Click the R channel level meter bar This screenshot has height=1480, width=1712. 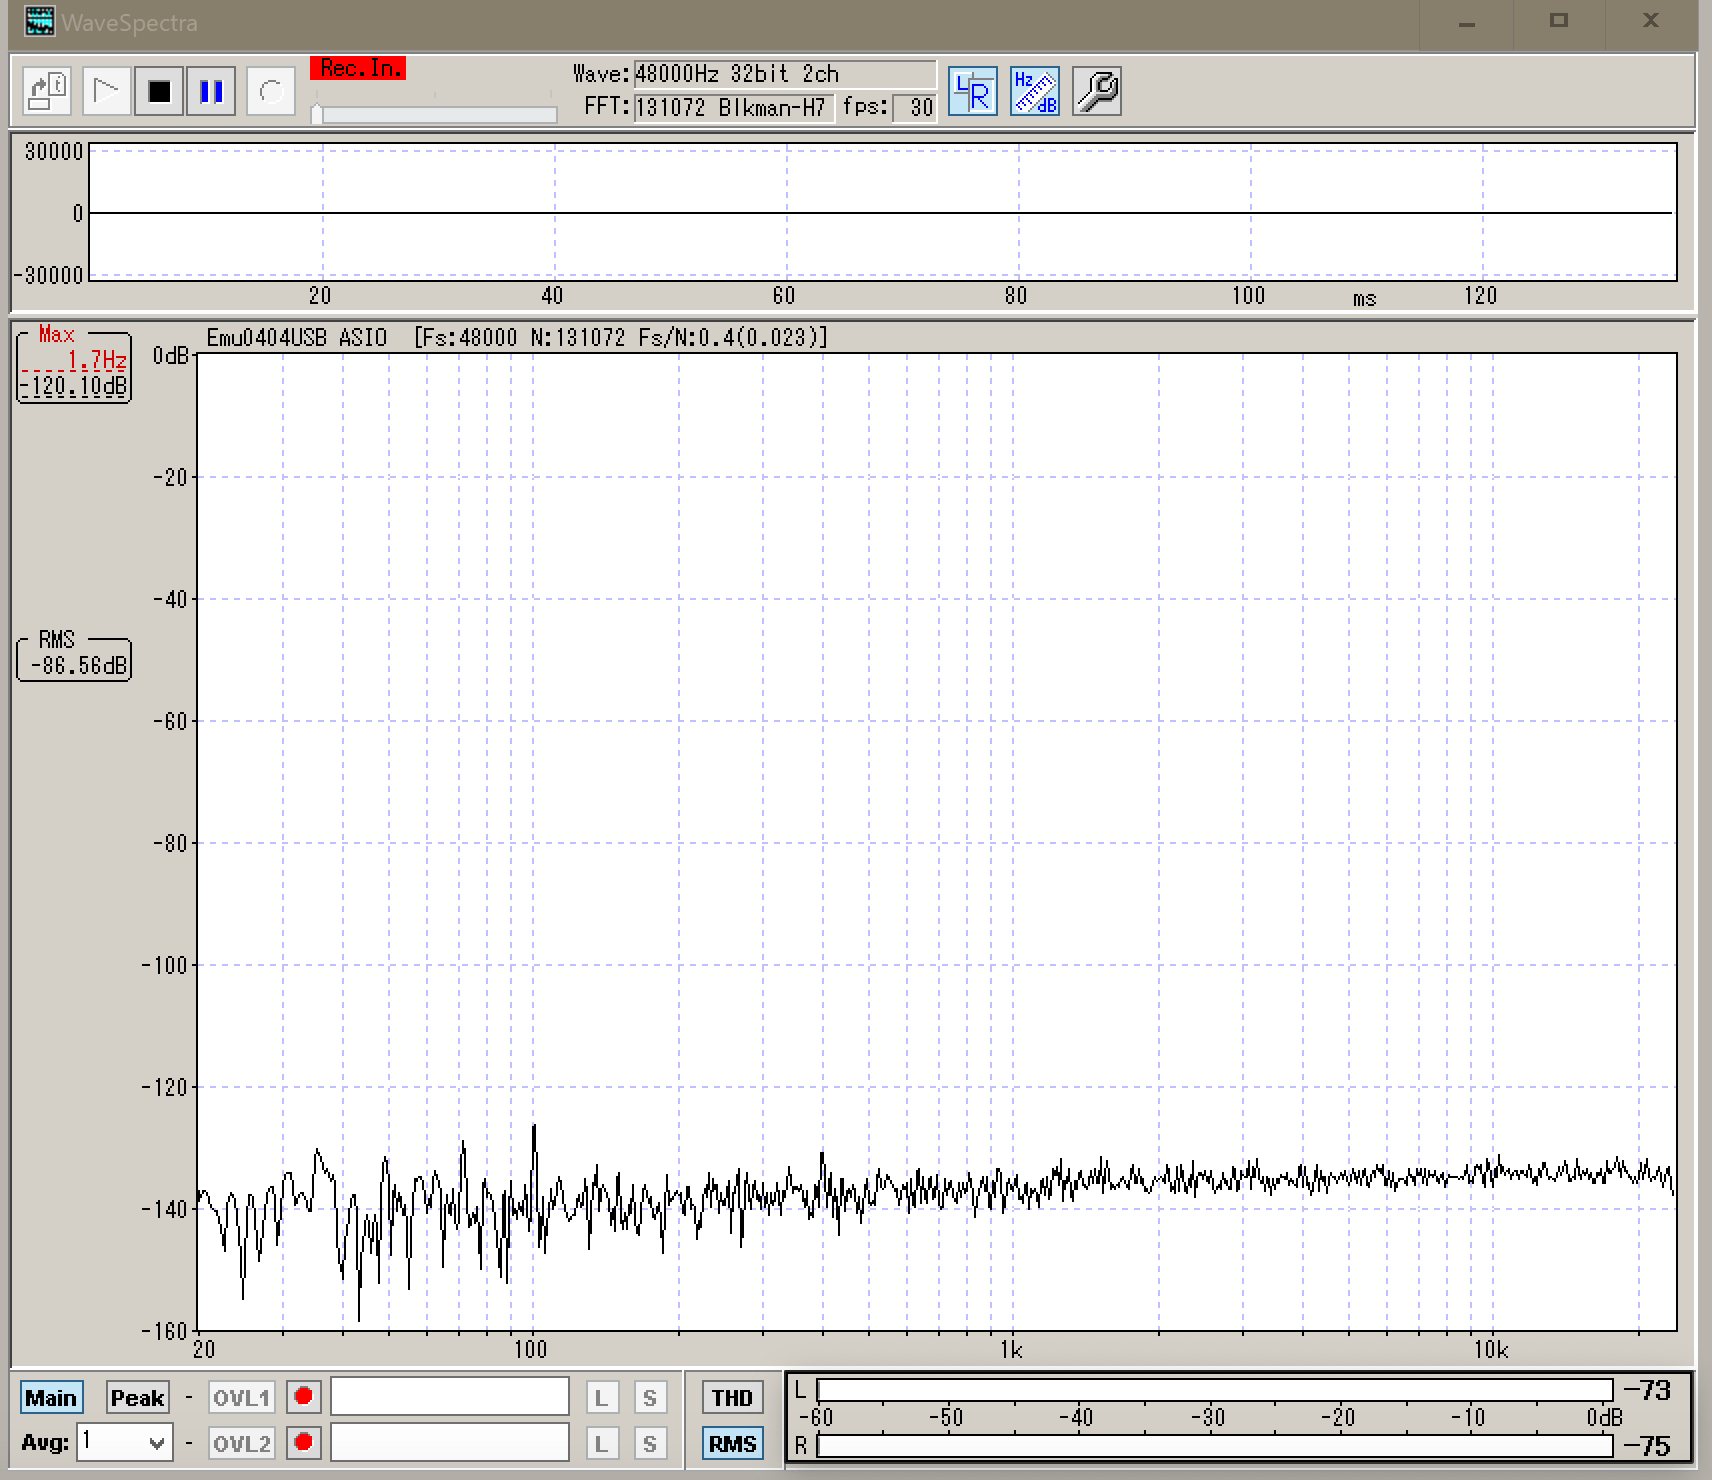coord(1215,1446)
